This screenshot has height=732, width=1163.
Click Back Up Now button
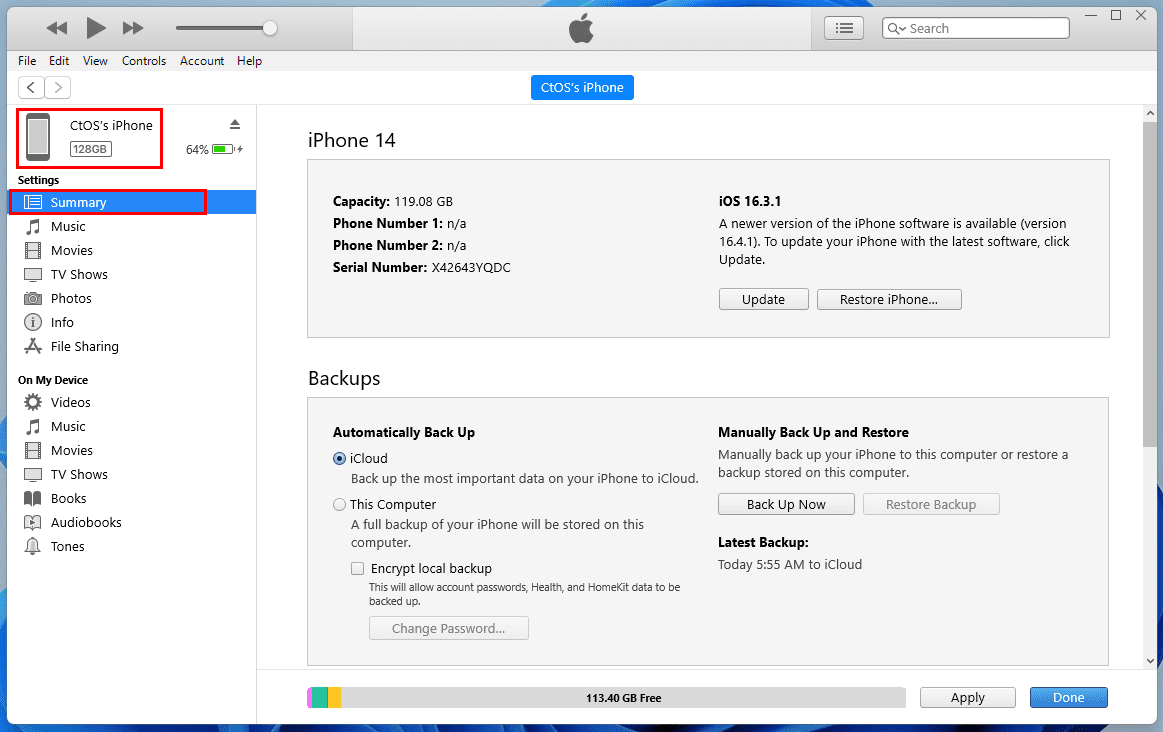coord(786,504)
